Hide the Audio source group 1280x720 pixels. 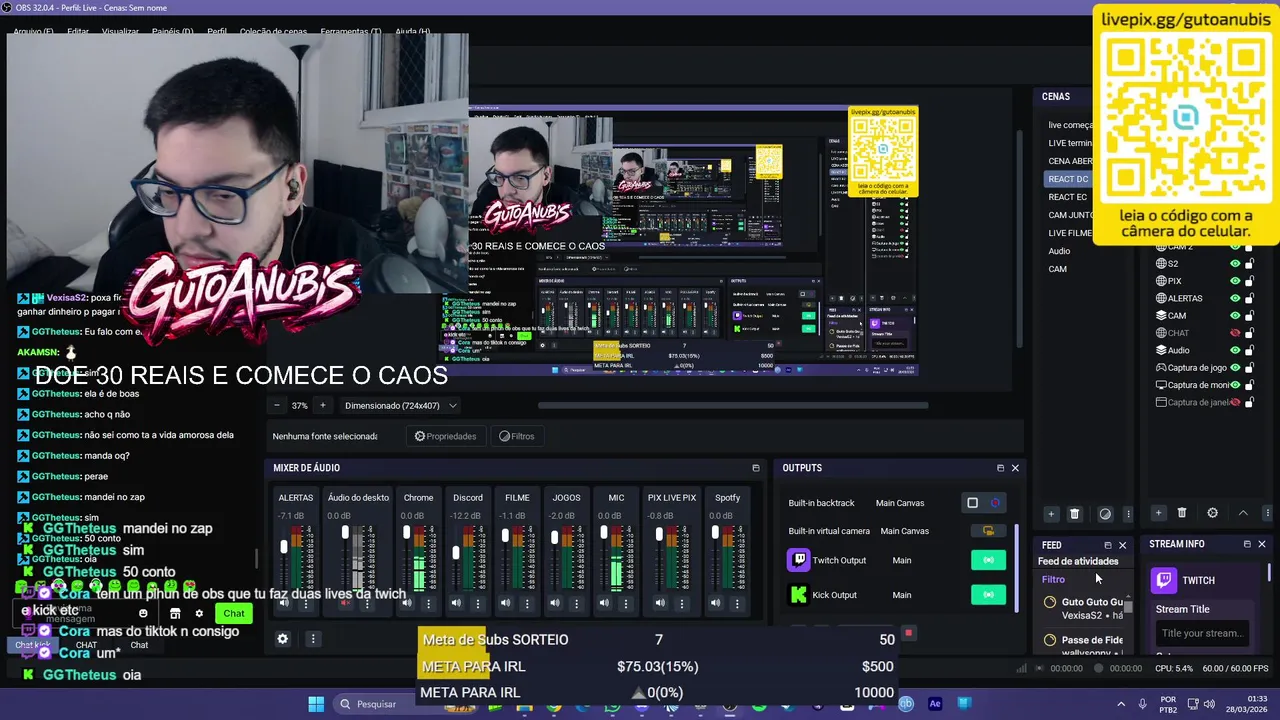point(1235,350)
